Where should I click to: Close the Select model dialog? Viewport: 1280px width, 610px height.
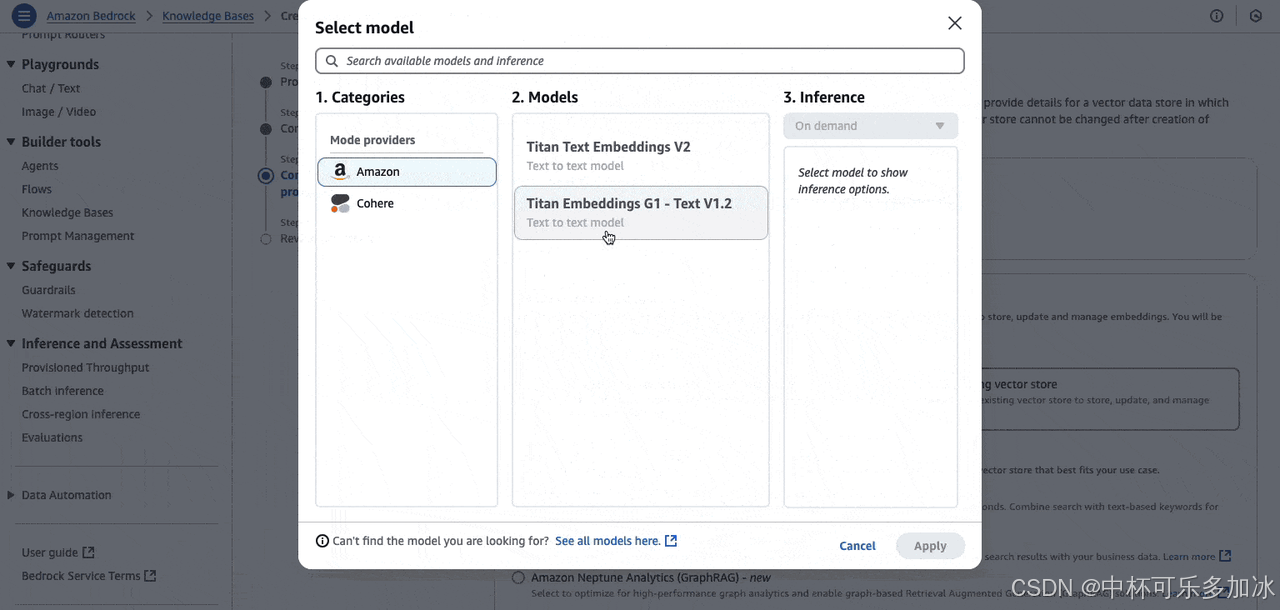955,23
